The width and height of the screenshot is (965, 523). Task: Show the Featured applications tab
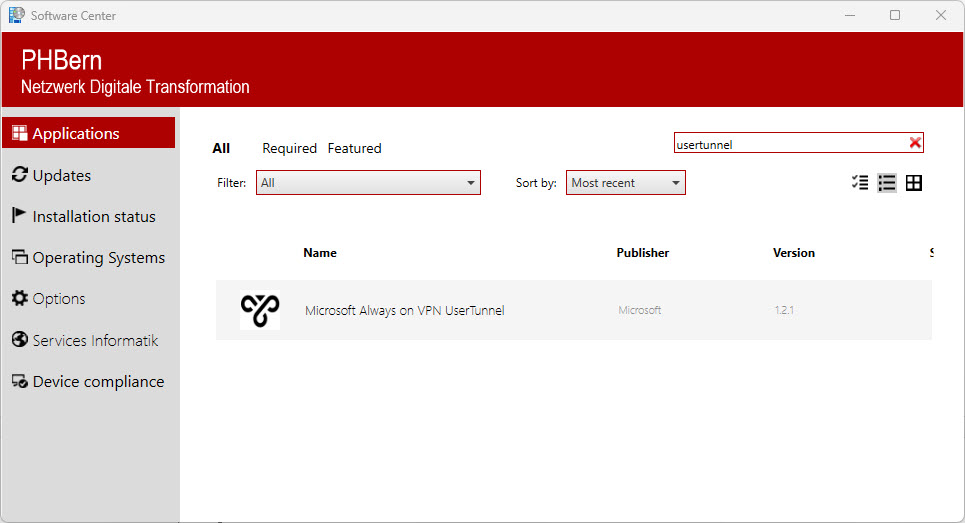pos(354,148)
